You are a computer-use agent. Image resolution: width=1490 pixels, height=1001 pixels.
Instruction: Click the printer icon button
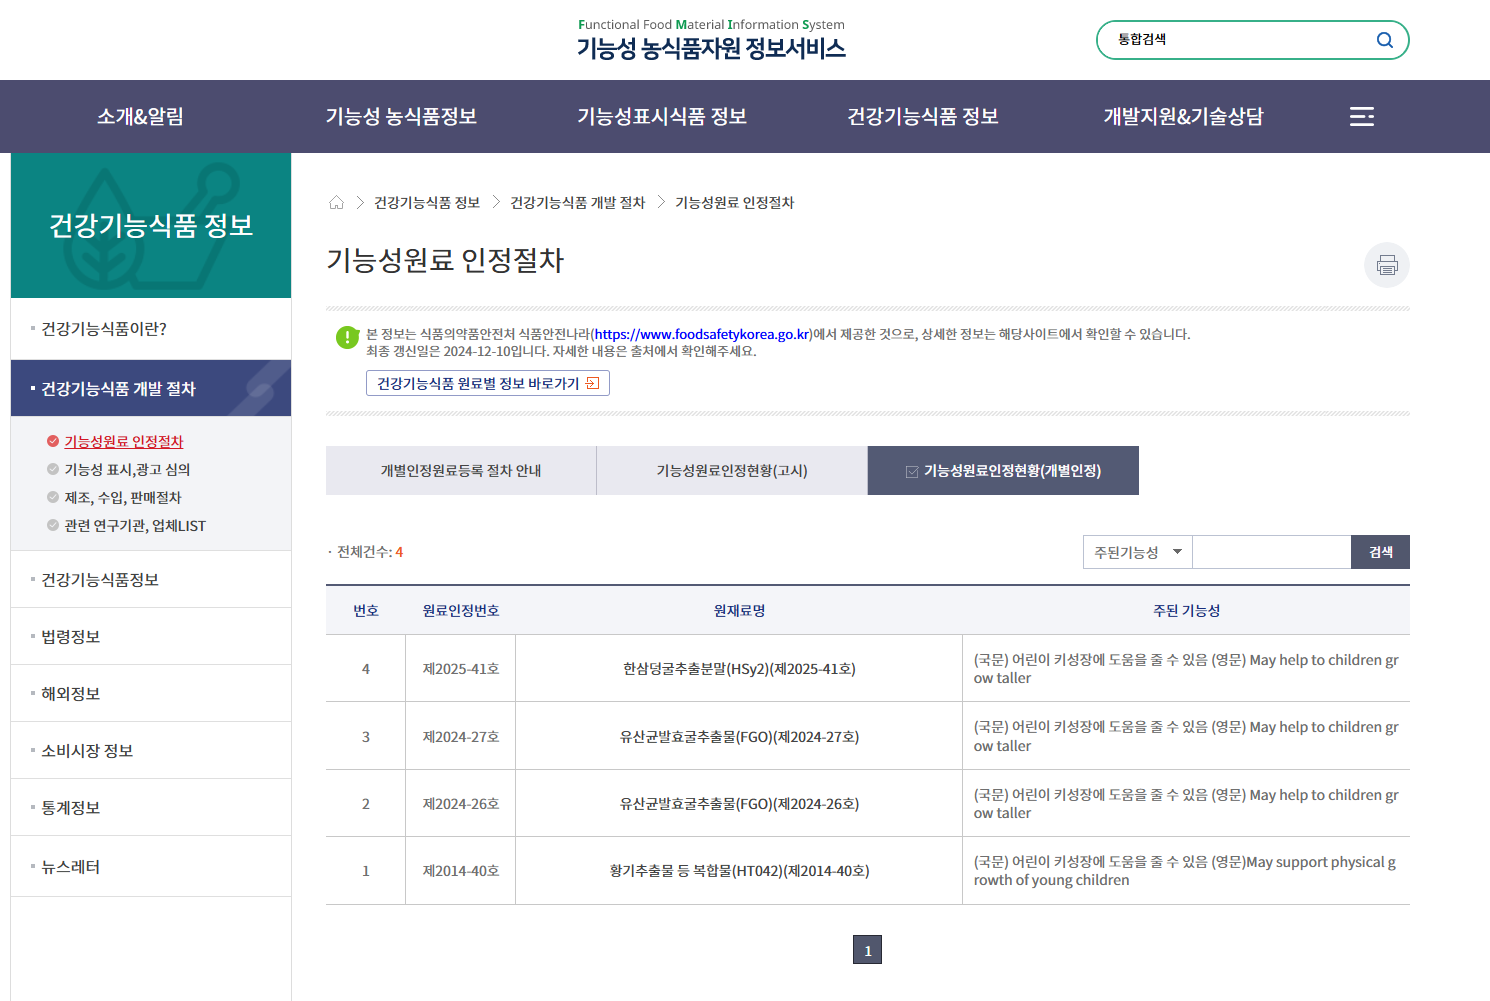[1386, 265]
